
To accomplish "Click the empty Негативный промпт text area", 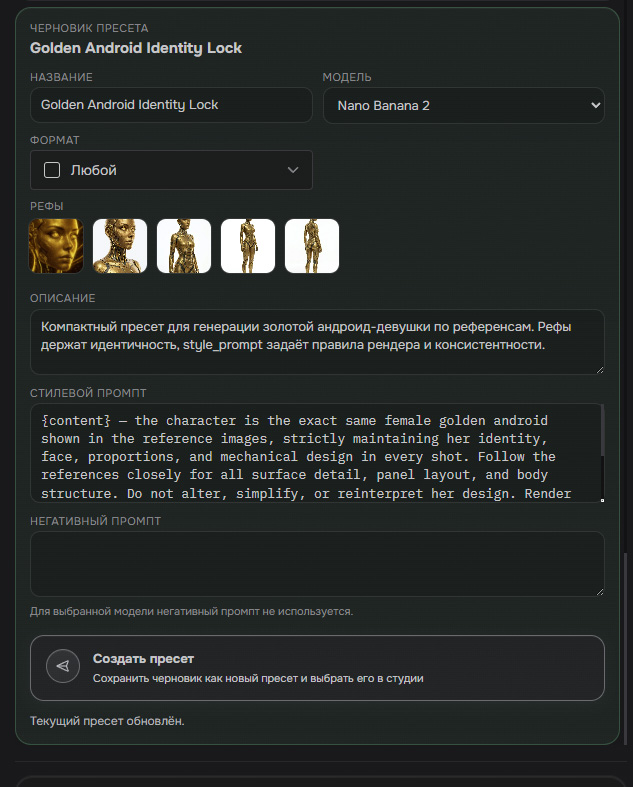I will pos(317,564).
